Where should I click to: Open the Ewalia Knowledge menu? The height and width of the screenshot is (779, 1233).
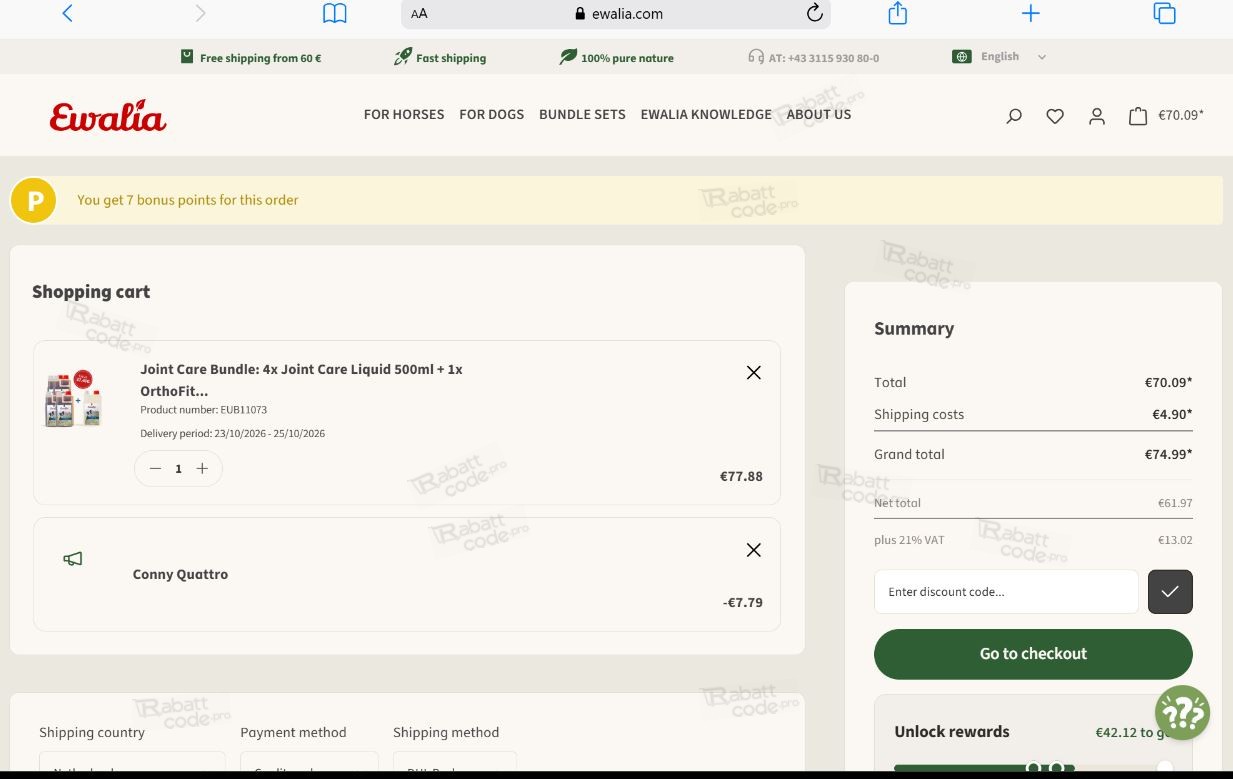[x=706, y=114]
